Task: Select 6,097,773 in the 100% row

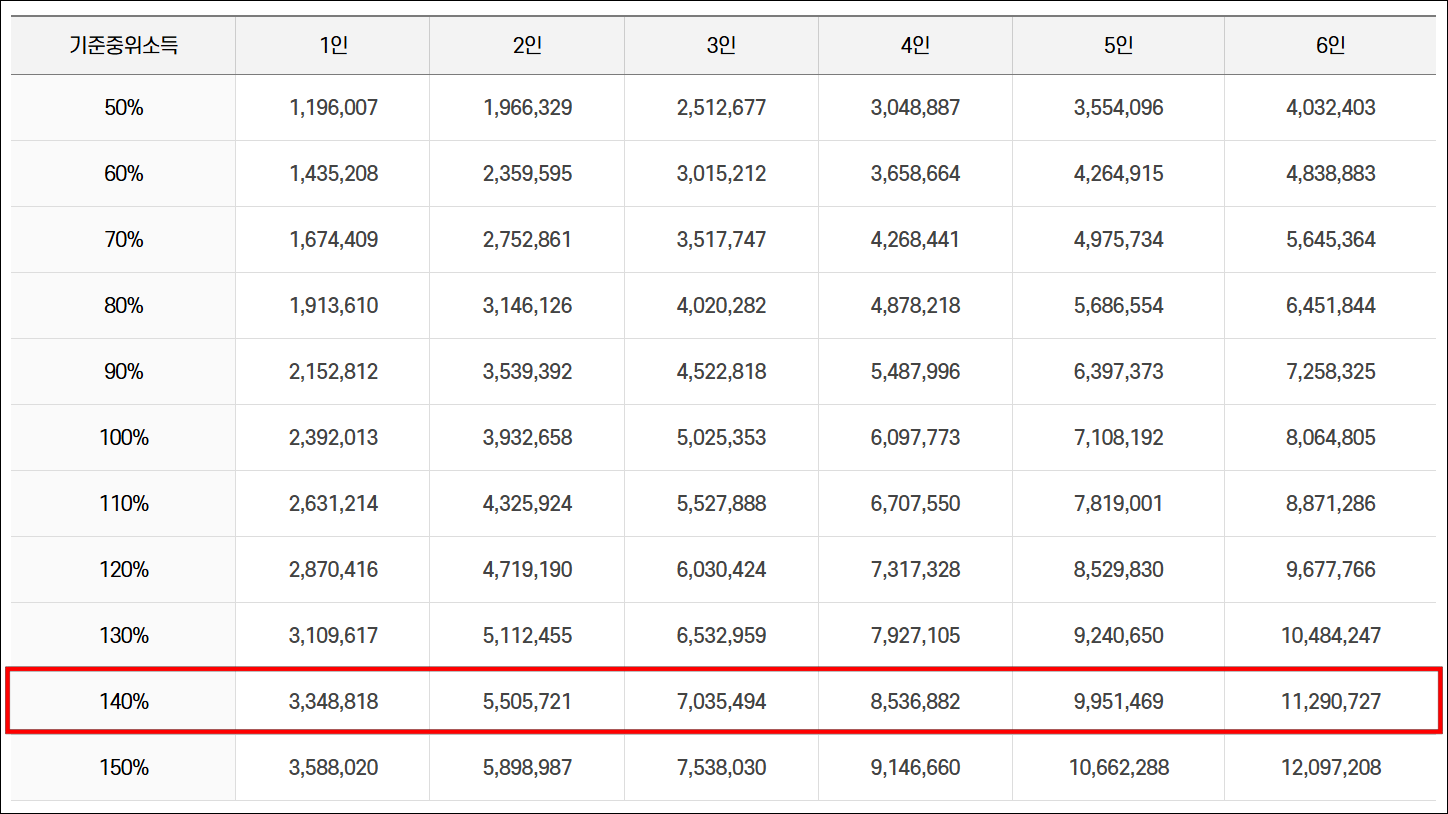Action: coord(916,438)
